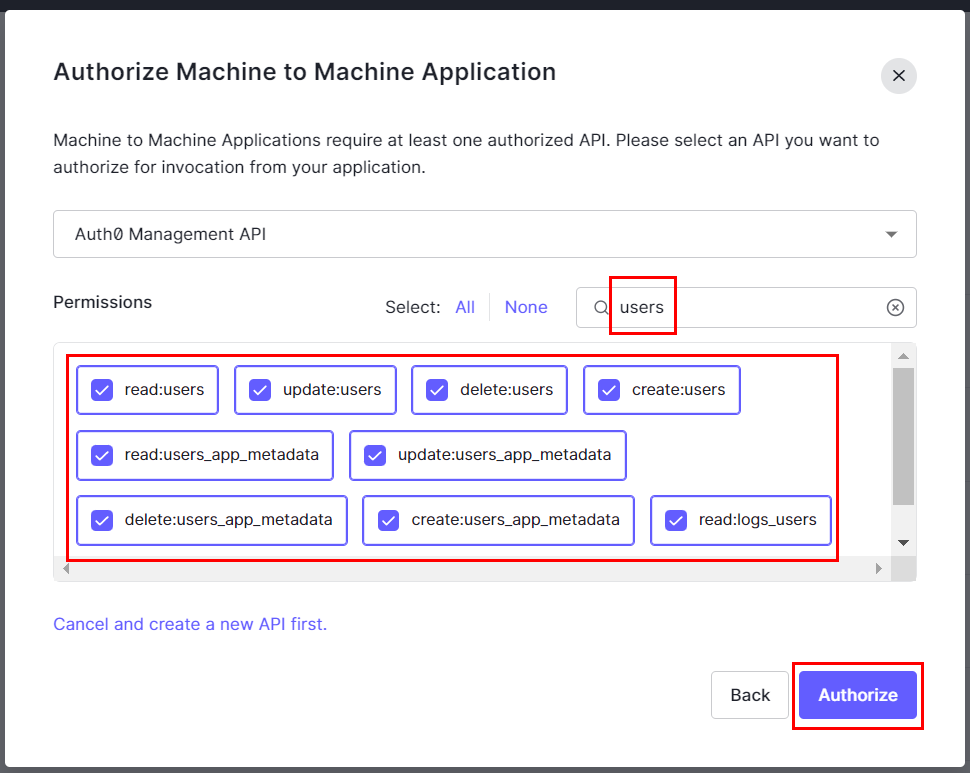
Task: Uncheck the delete:users permission
Action: pos(436,390)
